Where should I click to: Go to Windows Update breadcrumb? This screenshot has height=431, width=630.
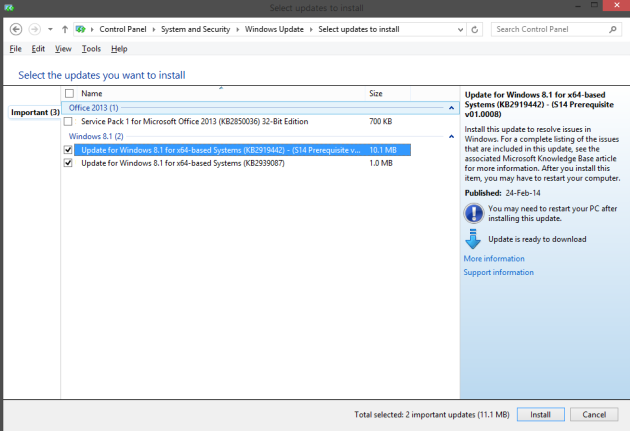[274, 29]
